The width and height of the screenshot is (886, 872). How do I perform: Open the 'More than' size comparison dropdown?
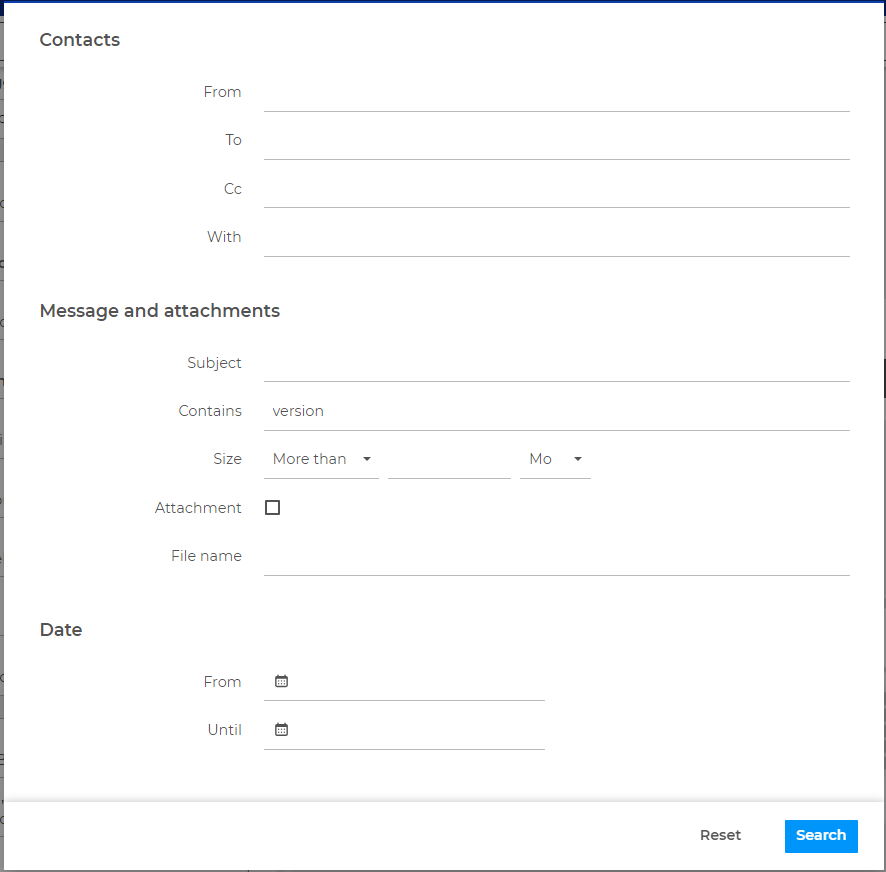pos(320,459)
